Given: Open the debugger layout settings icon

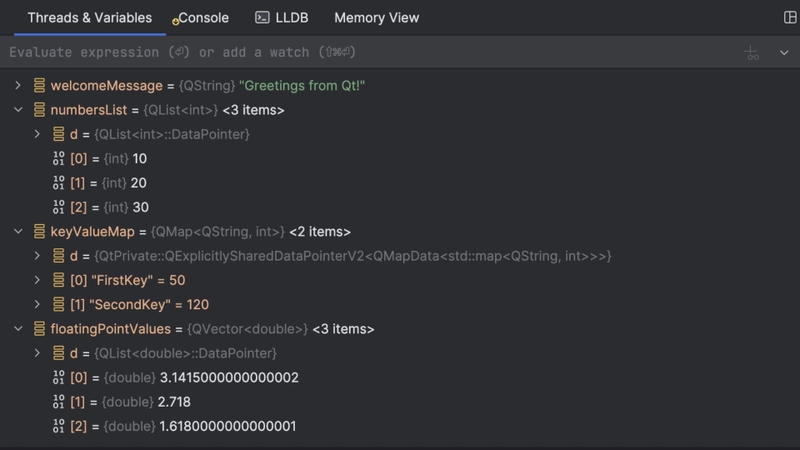Looking at the screenshot, I should pyautogui.click(x=779, y=18).
